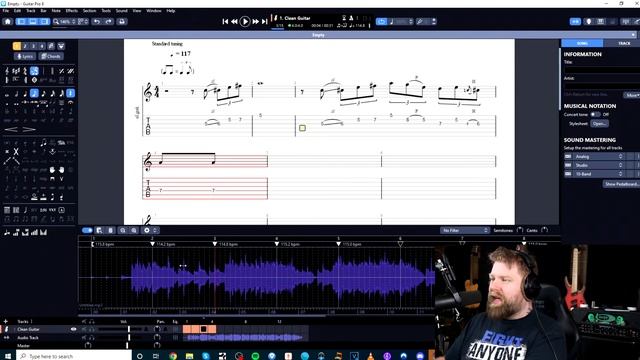This screenshot has height=360, width=640.
Task: Open the audio panel gear settings dropdown
Action: [149, 231]
